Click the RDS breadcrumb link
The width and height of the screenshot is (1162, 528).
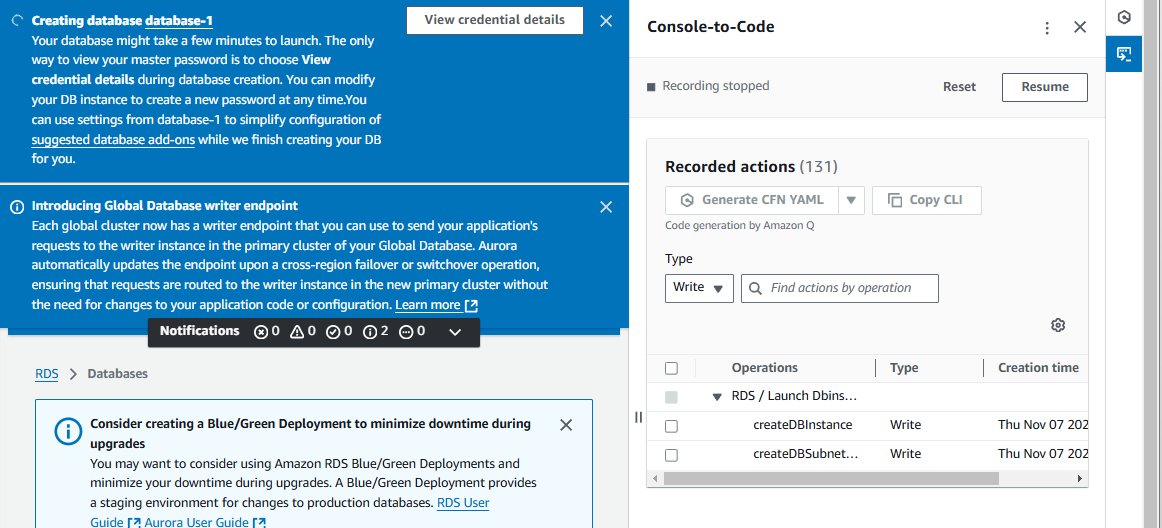coord(46,374)
